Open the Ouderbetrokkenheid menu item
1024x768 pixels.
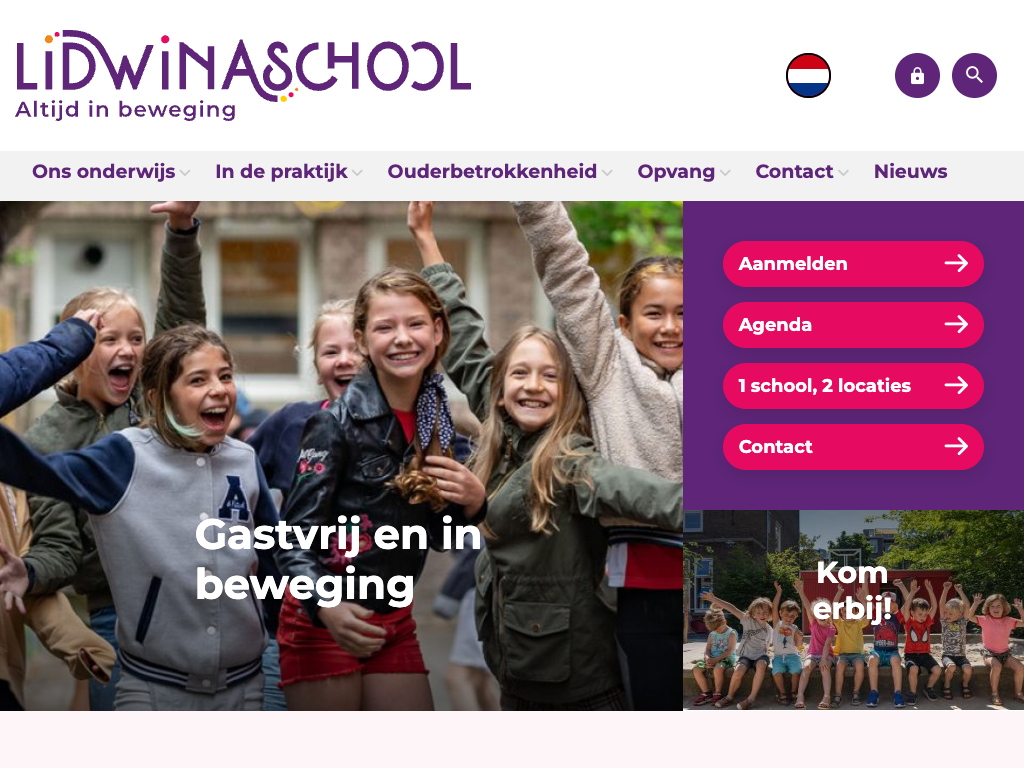(x=492, y=171)
